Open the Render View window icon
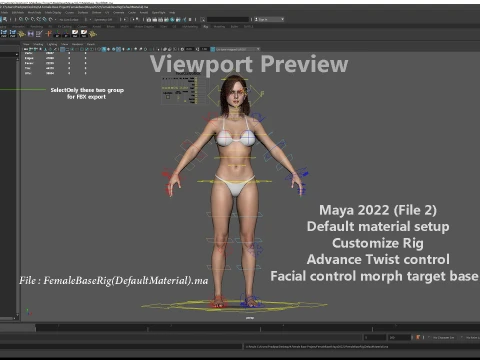This screenshot has width=480, height=360. [149, 20]
